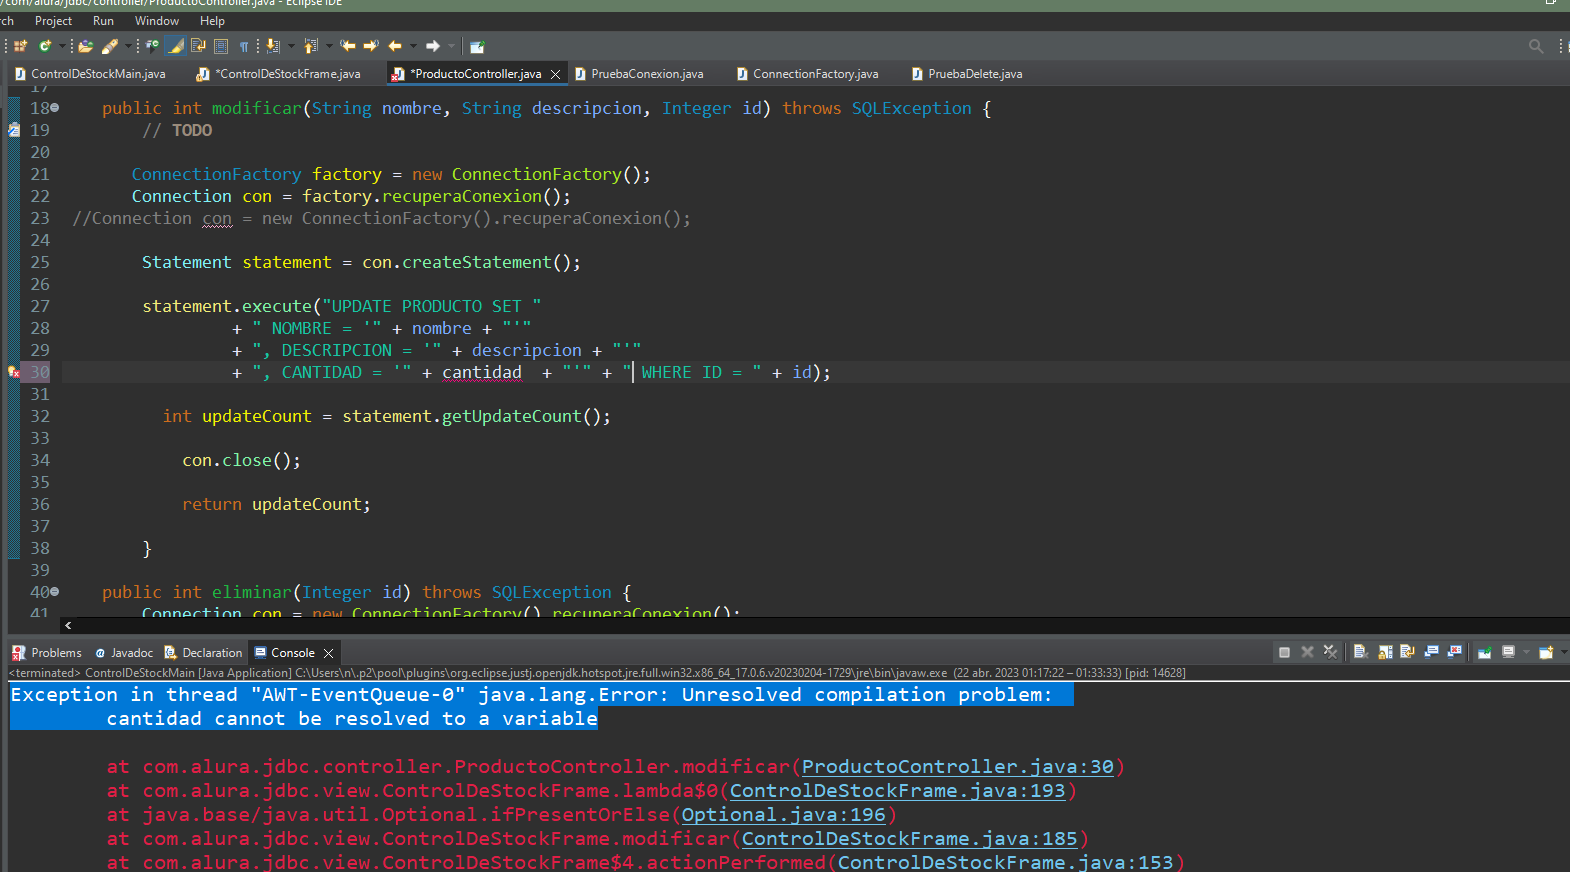Close the ProductoController.java tab

(555, 74)
